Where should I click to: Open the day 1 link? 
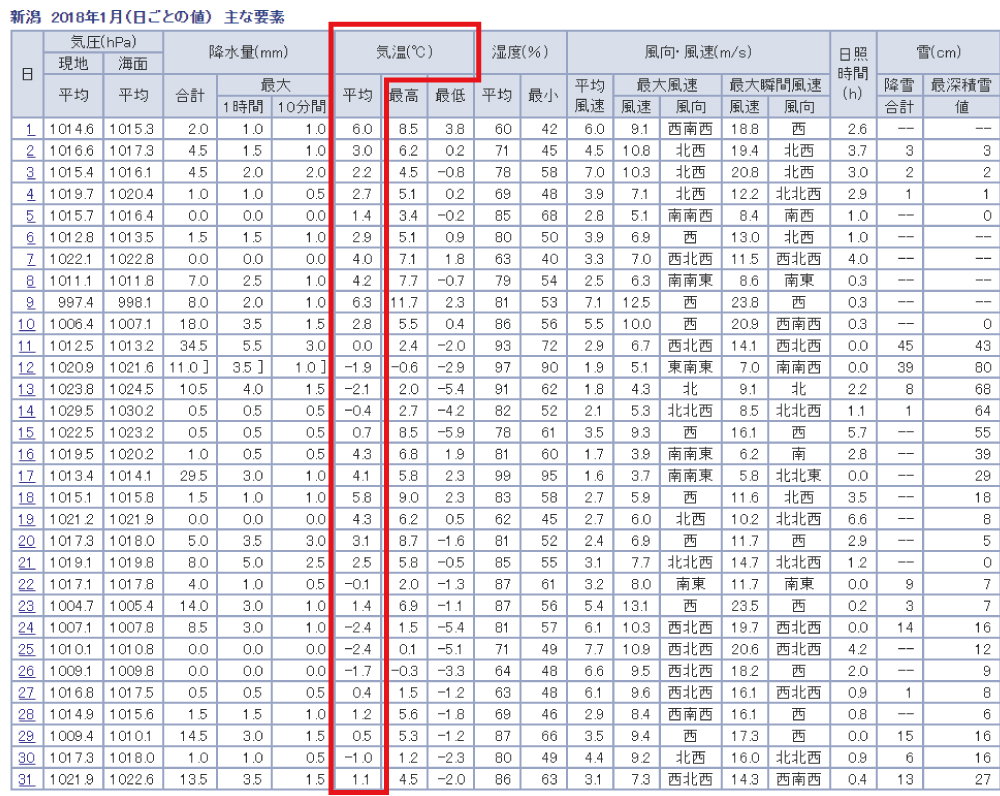pos(30,129)
